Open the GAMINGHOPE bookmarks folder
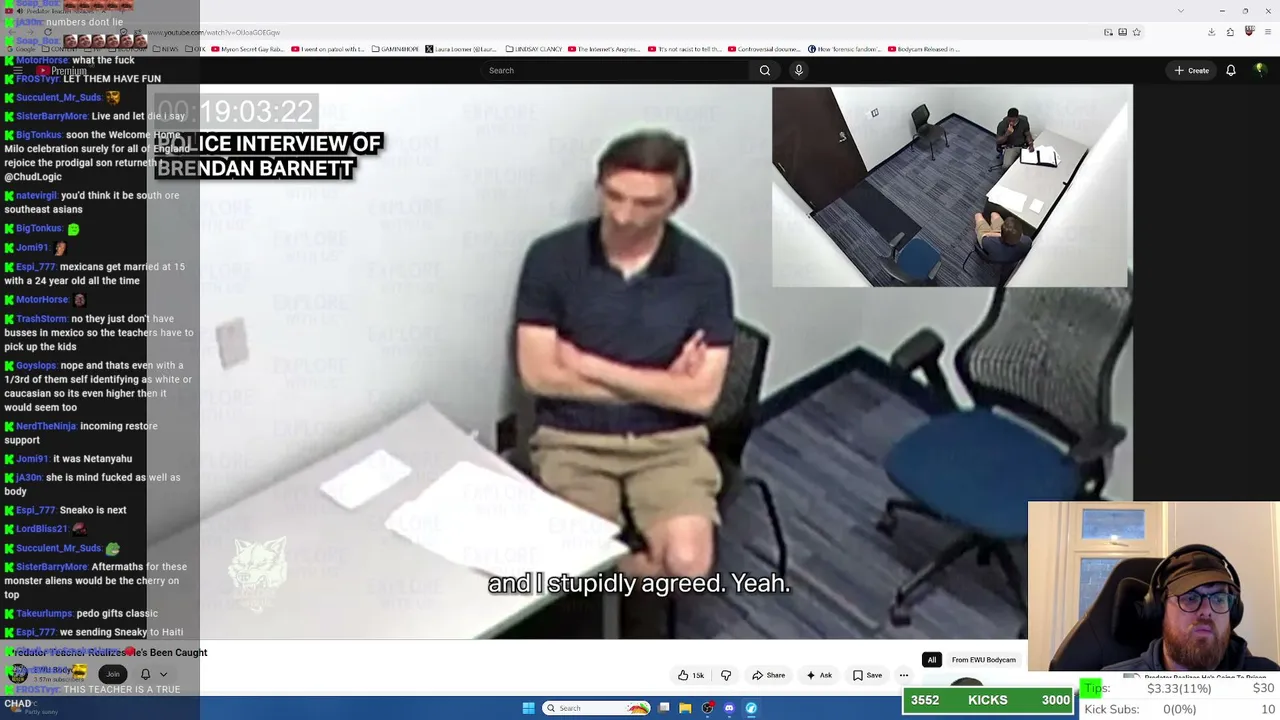Screen dimensions: 1280x720 [395, 49]
